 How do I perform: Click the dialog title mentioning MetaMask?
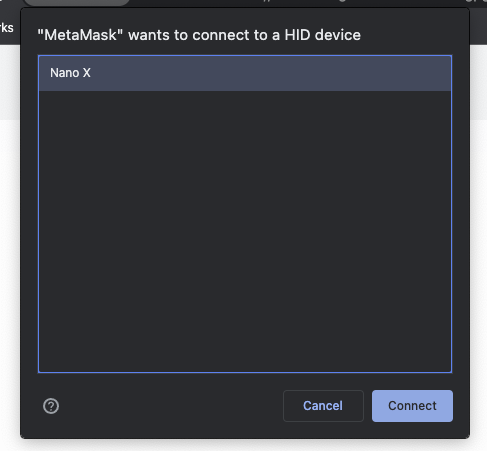click(199, 35)
